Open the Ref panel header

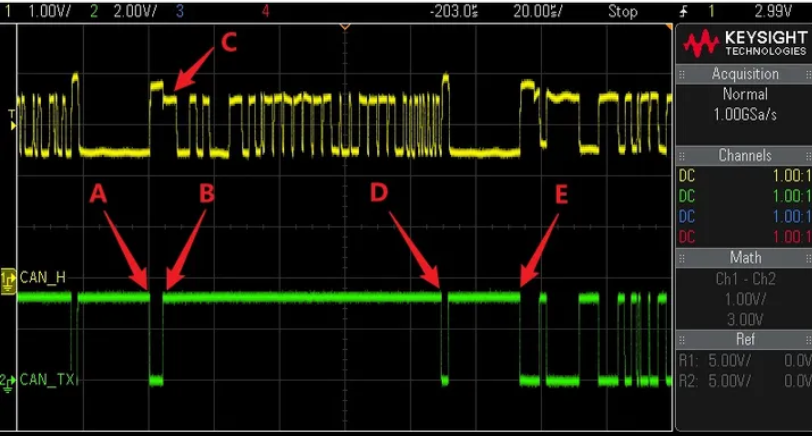point(744,340)
